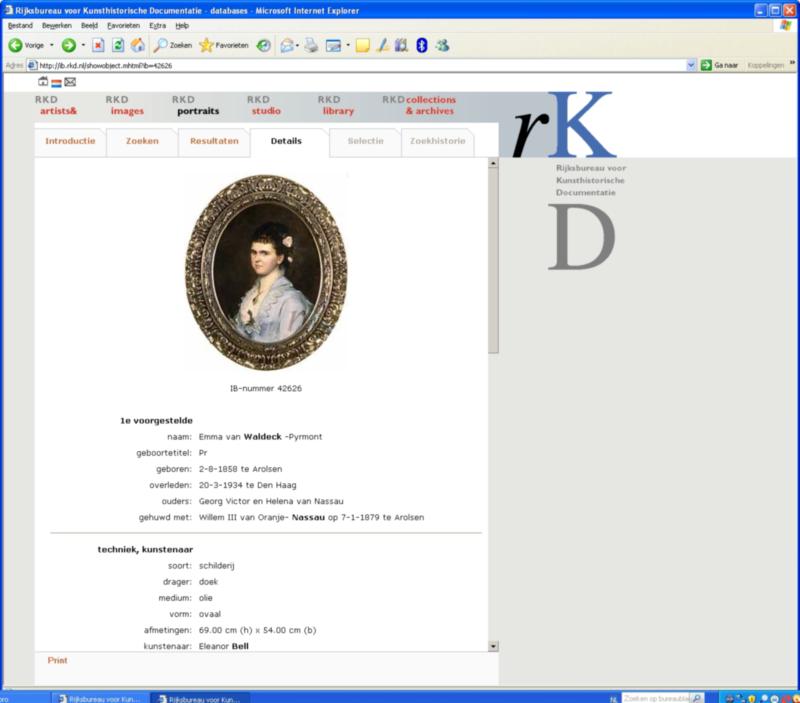
Task: Click the taskbar desktop search field
Action: pos(657,698)
